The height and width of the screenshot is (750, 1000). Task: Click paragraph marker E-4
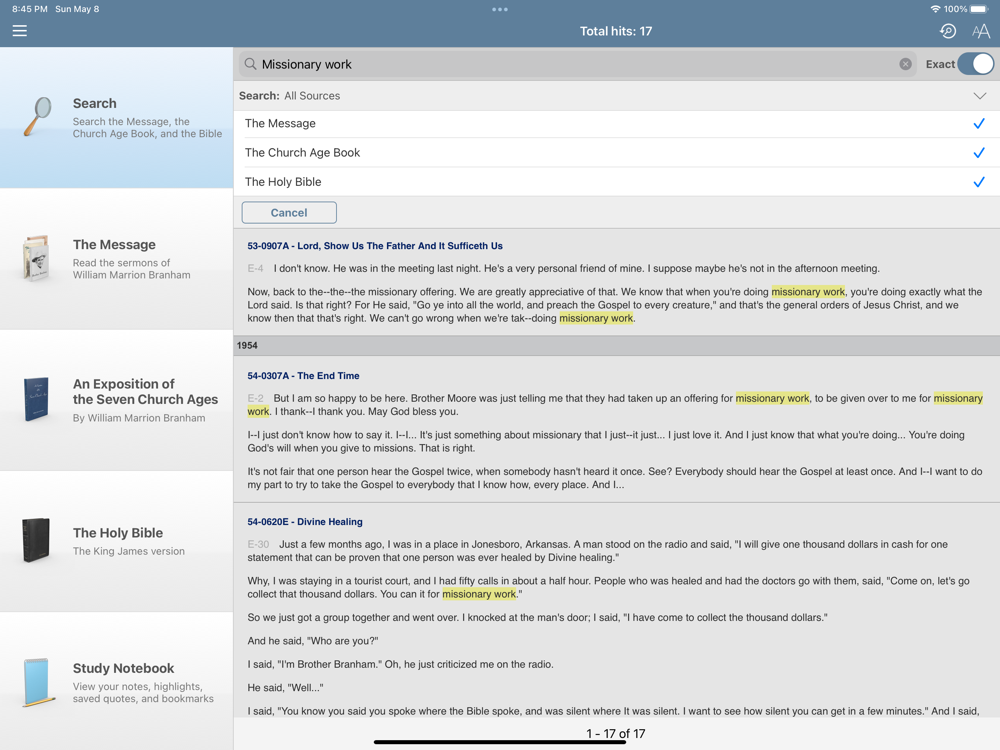tap(255, 268)
